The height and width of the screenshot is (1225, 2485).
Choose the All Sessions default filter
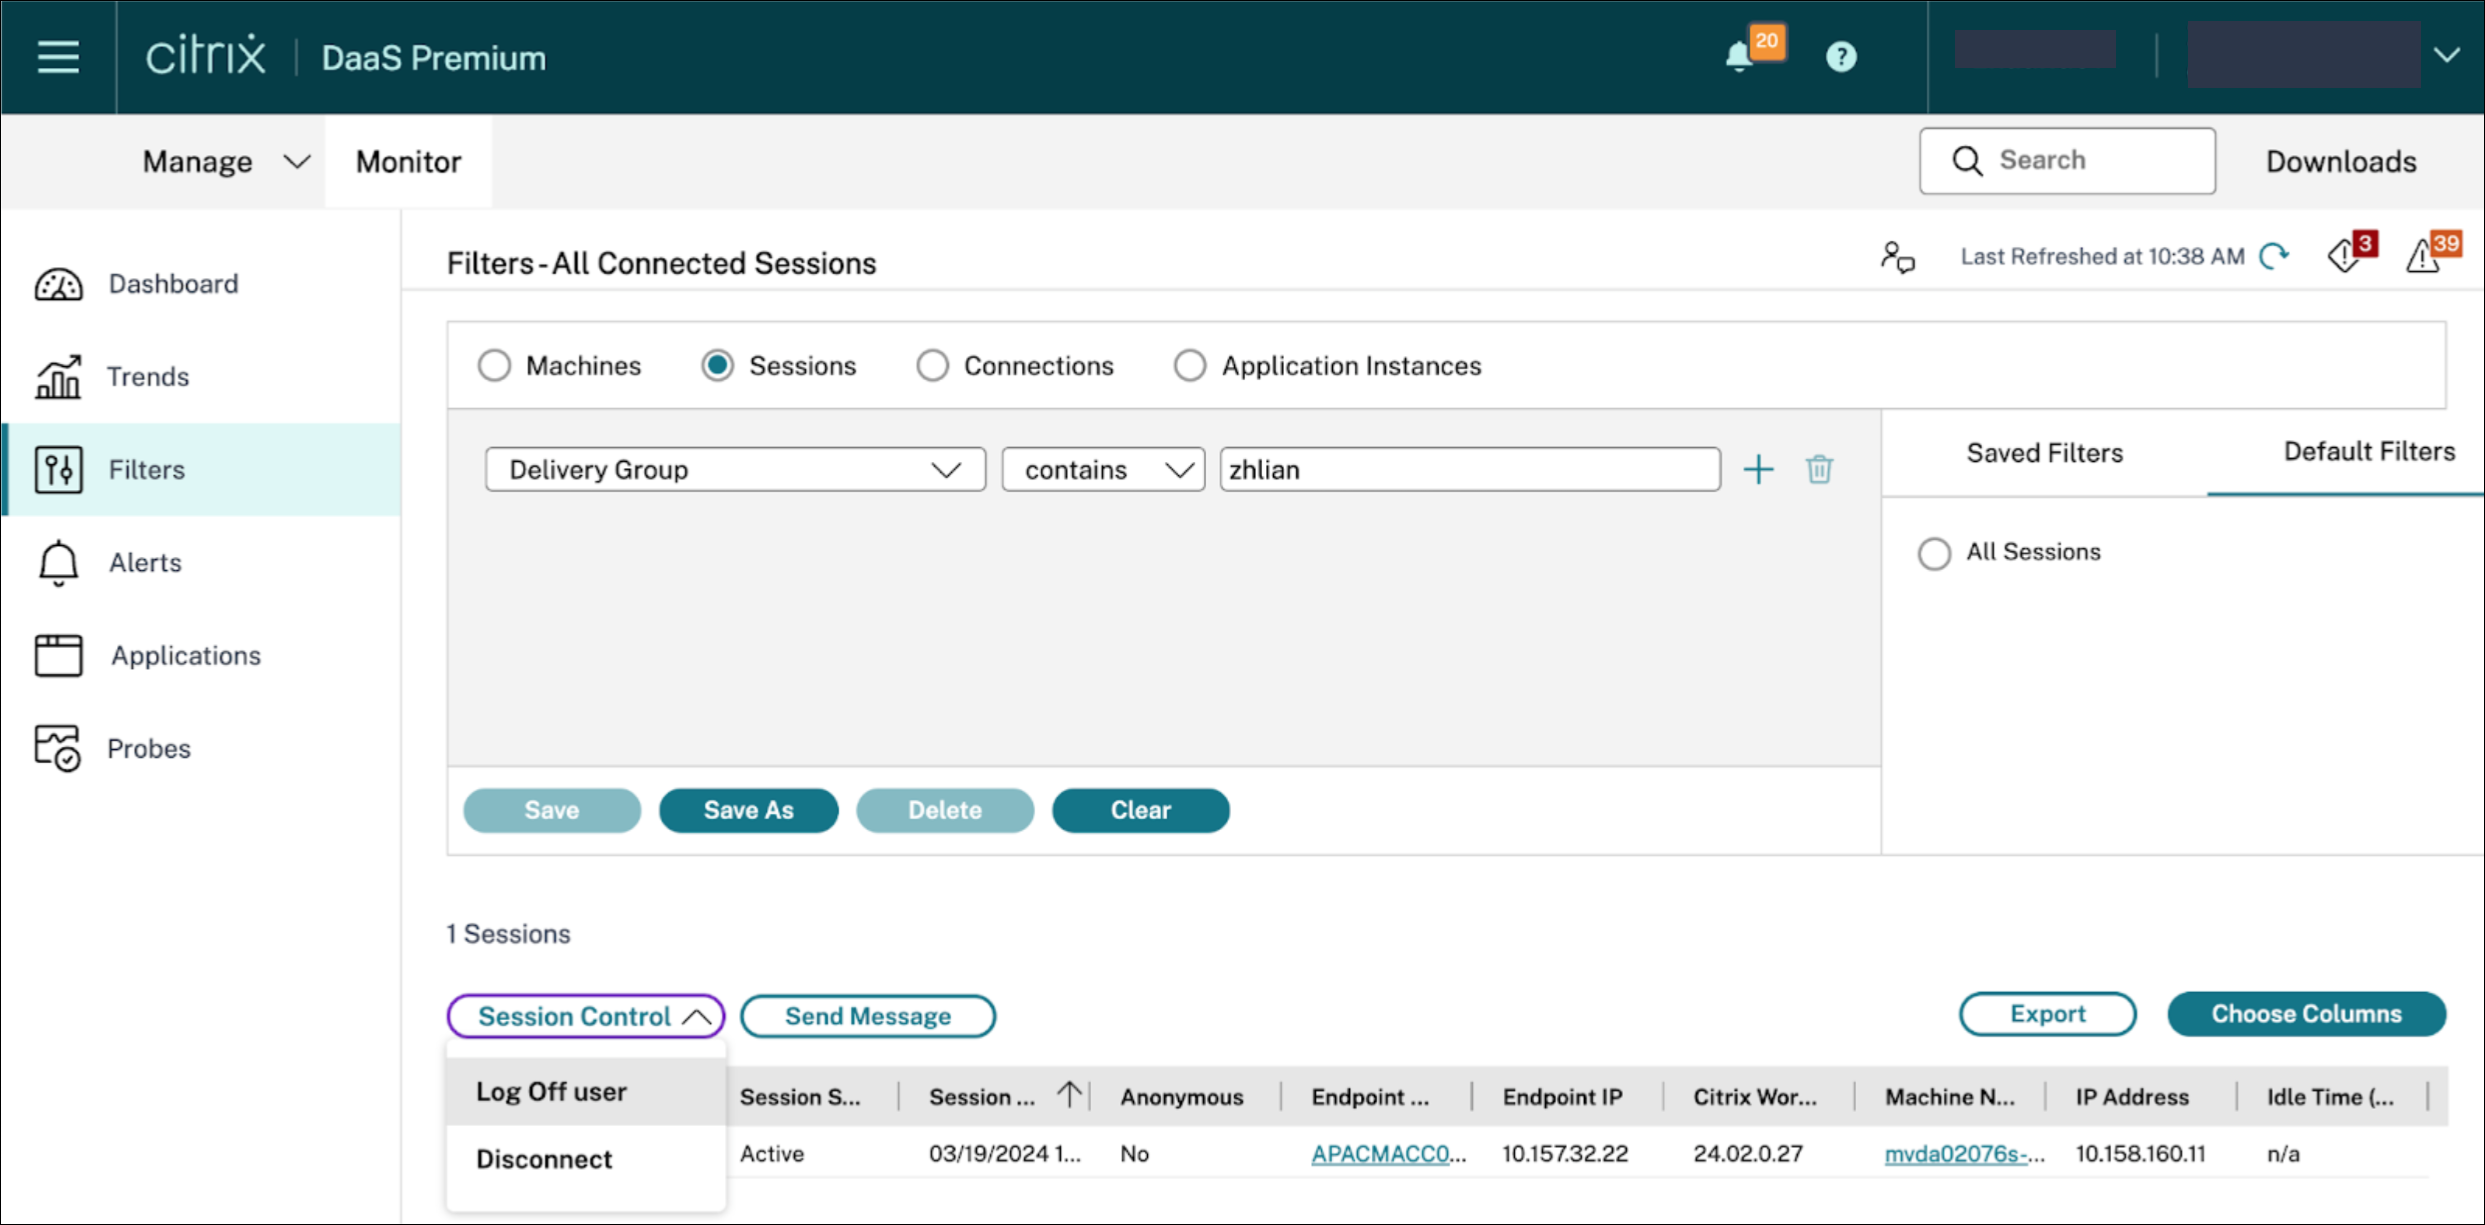1934,553
